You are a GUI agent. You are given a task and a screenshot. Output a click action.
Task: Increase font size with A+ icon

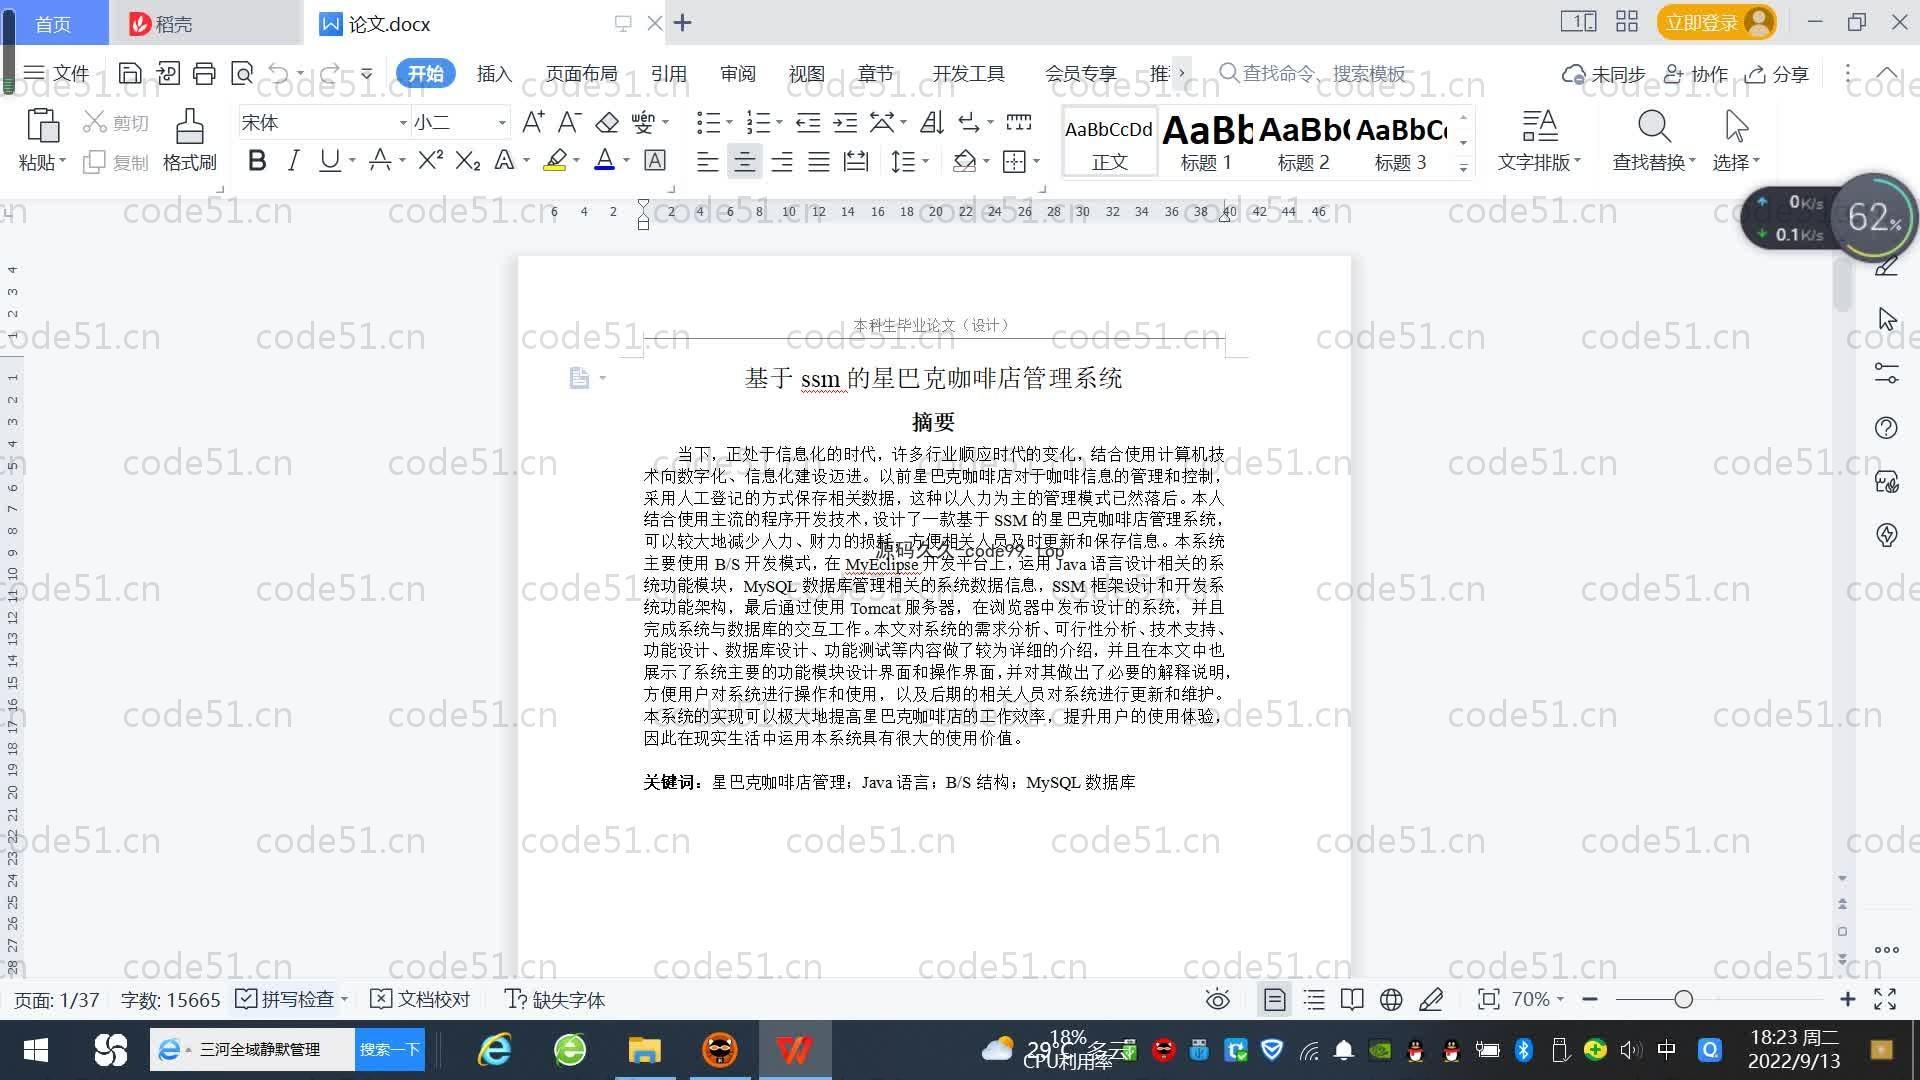[533, 122]
